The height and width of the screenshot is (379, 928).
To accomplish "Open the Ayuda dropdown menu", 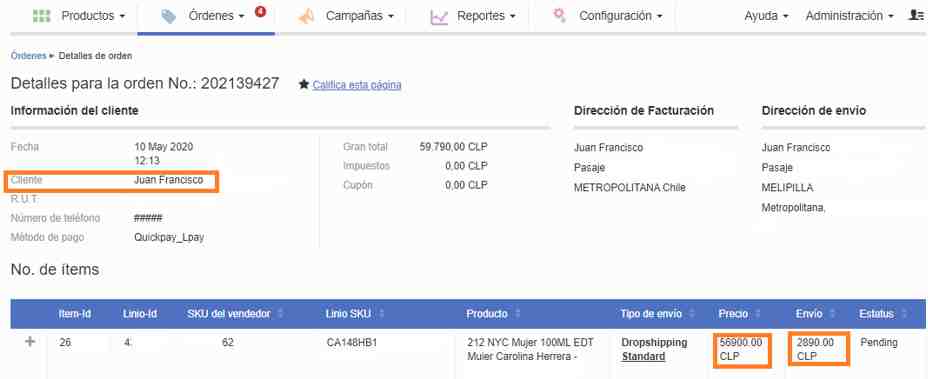I will [x=766, y=16].
